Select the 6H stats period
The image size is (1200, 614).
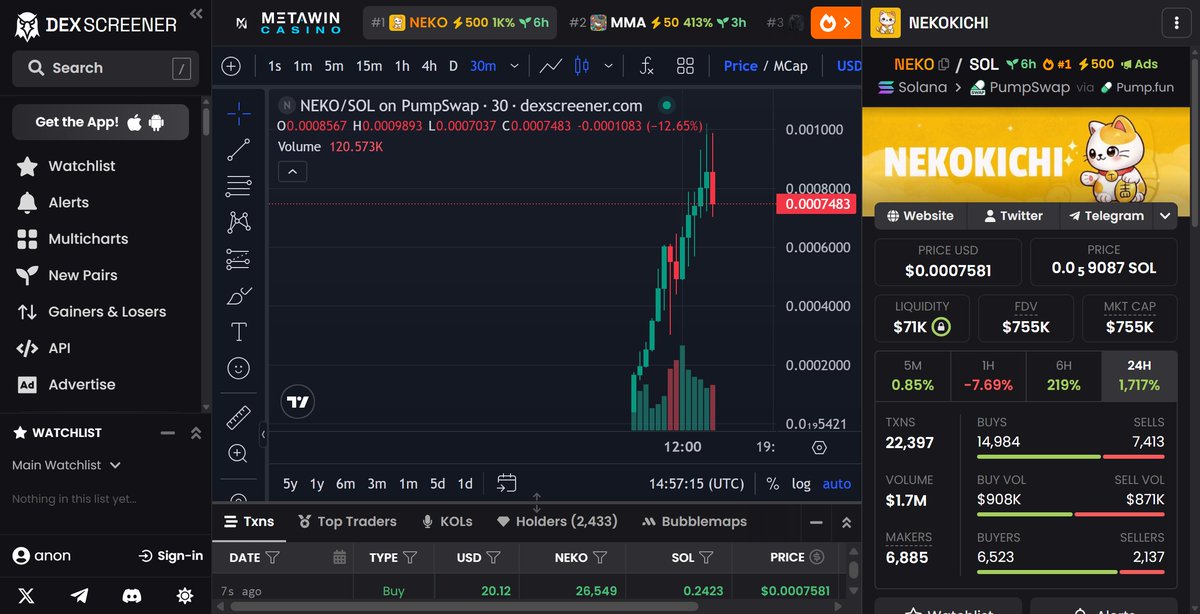1063,376
